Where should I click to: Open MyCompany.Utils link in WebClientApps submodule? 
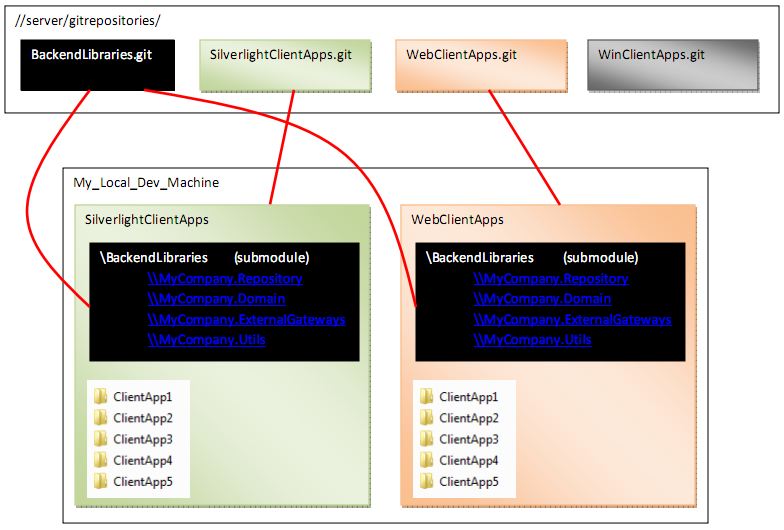532,340
